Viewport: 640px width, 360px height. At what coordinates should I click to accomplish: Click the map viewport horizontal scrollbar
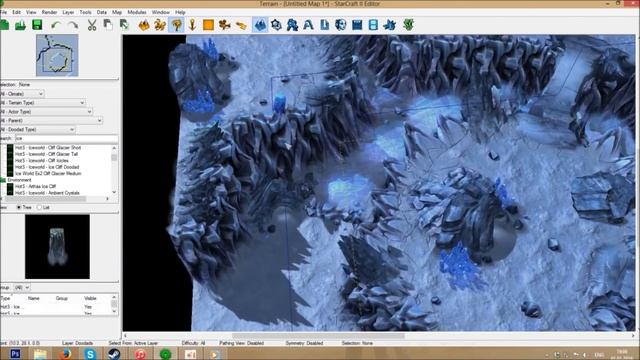pos(379,336)
